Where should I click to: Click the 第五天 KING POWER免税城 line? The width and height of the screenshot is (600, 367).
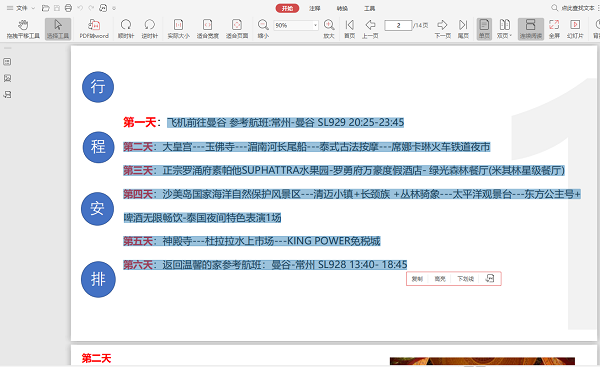click(251, 241)
